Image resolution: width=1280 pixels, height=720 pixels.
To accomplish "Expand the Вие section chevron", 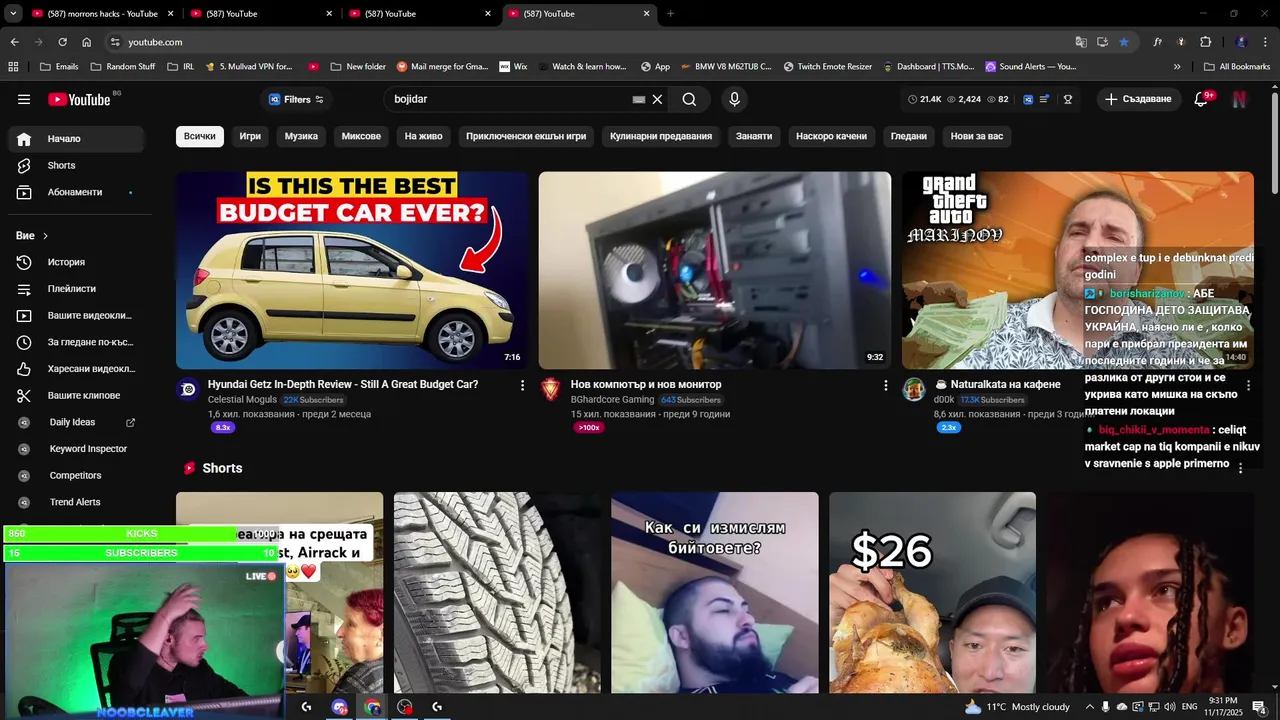I will [45, 236].
